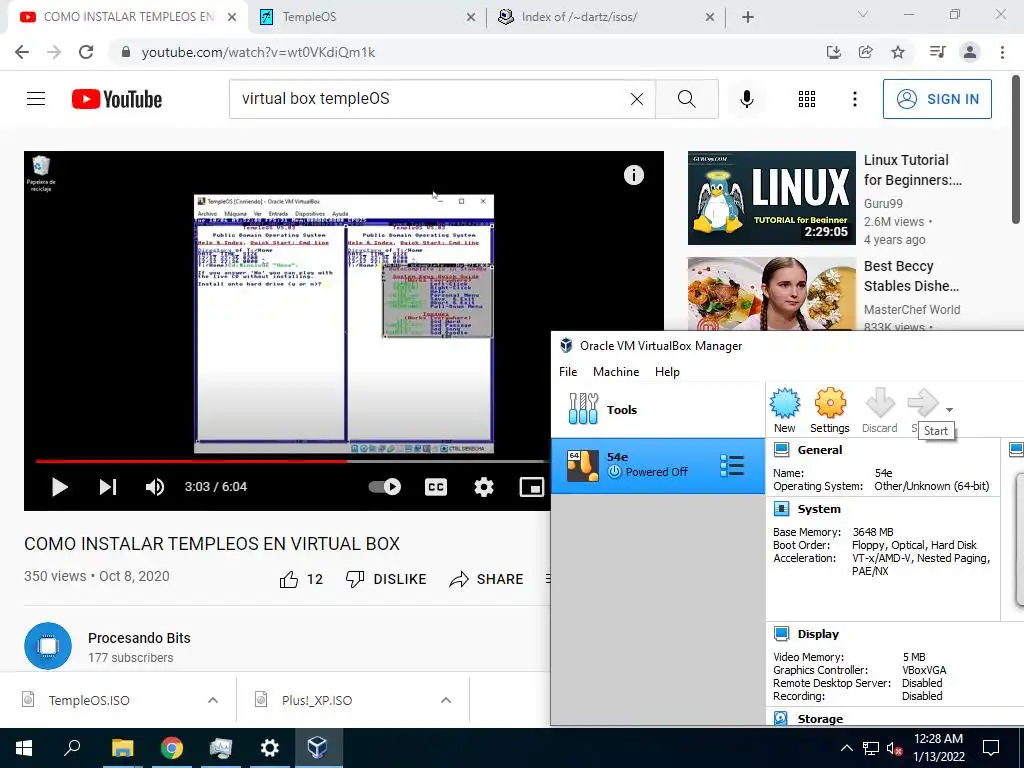Open VirtualBox Settings gear icon
The image size is (1024, 768).
830,403
